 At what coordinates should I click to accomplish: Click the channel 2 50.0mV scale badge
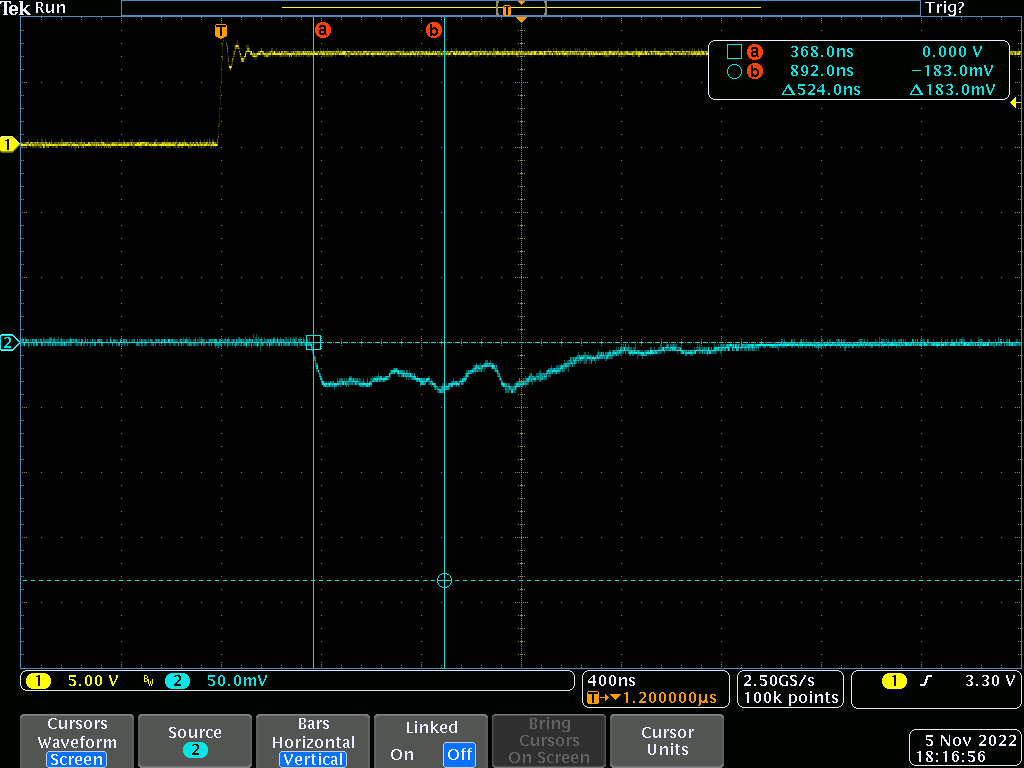click(x=218, y=681)
